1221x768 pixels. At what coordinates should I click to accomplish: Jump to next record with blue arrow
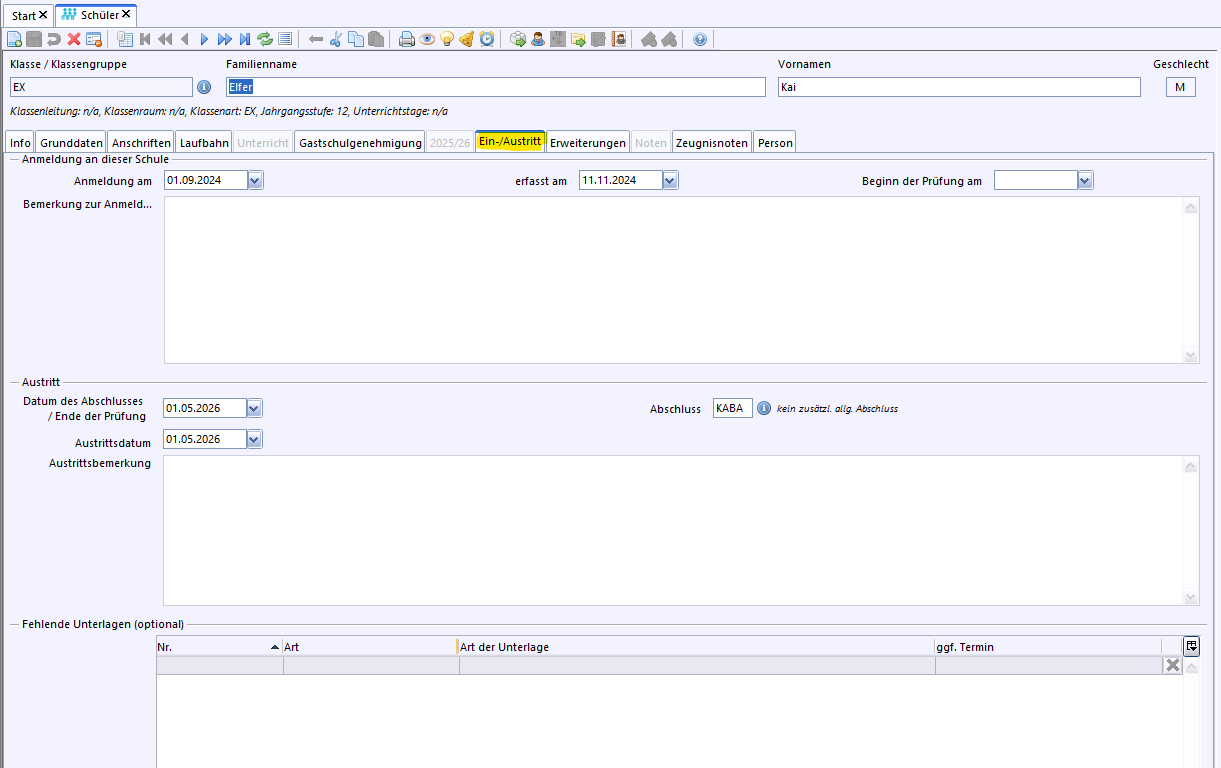point(204,39)
